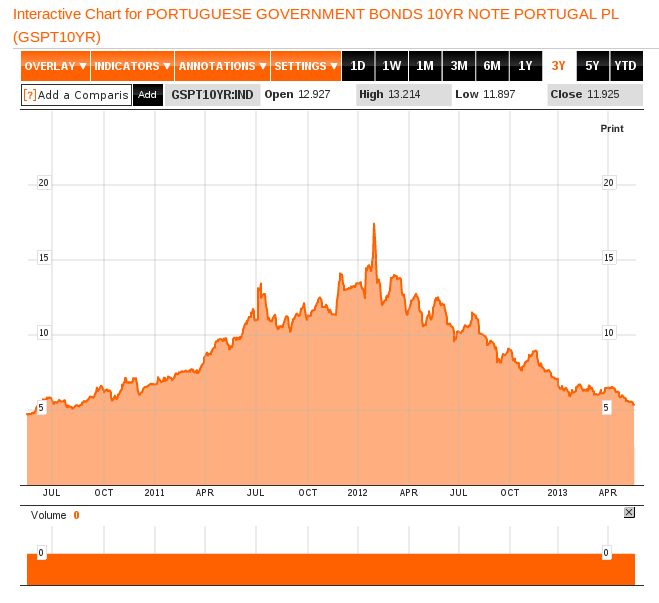659x603 pixels.
Task: Click the orange Volume bar area
Action: click(330, 568)
